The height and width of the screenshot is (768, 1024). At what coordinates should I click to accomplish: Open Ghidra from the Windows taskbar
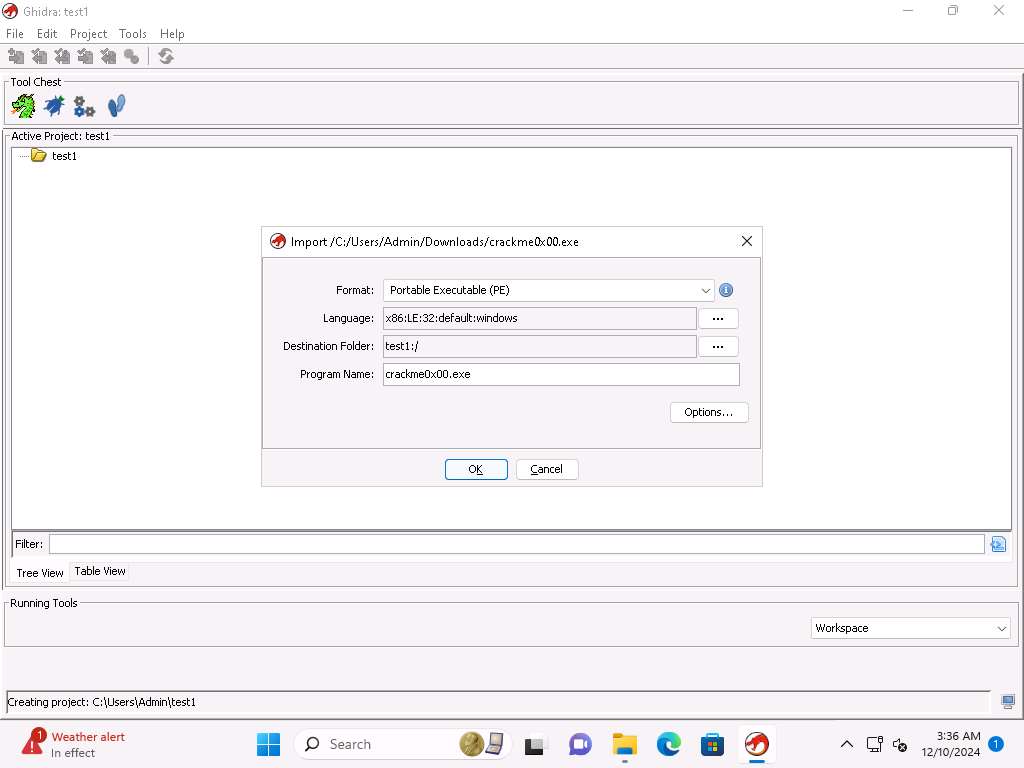757,744
